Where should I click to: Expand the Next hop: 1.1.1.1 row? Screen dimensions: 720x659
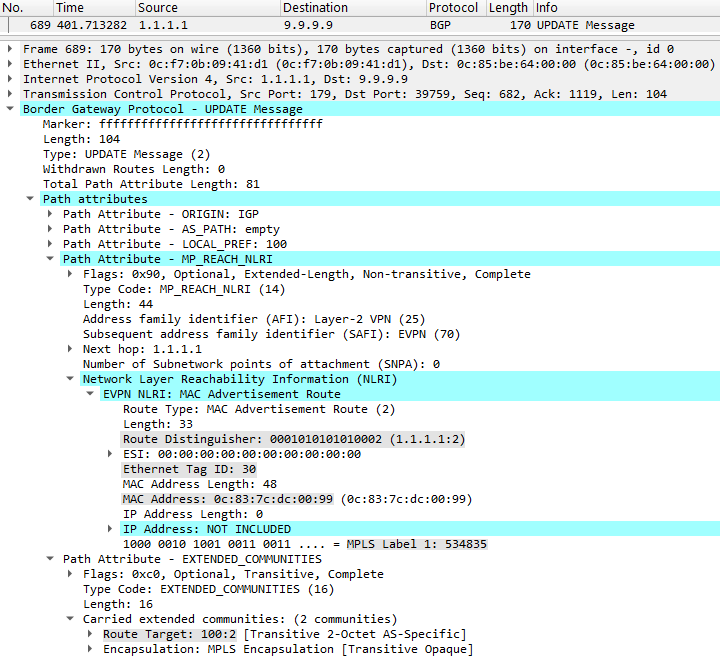pyautogui.click(x=70, y=349)
